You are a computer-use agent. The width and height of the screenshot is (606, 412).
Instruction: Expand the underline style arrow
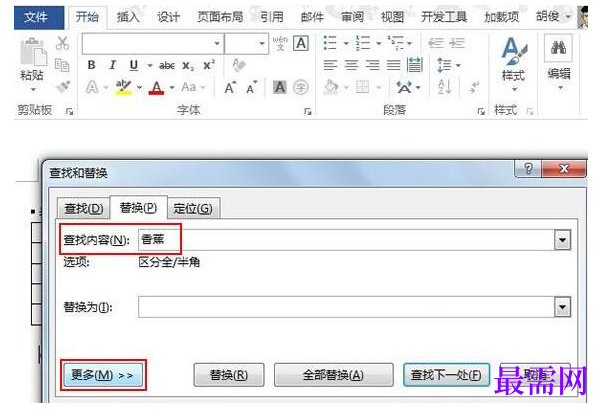150,65
